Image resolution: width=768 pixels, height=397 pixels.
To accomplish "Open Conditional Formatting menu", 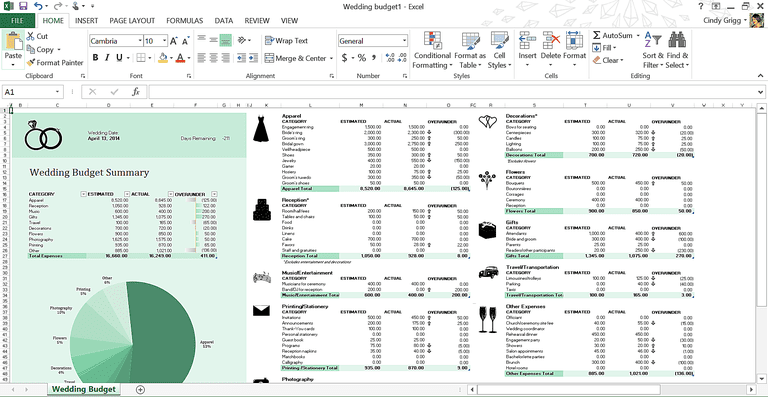I will (432, 50).
